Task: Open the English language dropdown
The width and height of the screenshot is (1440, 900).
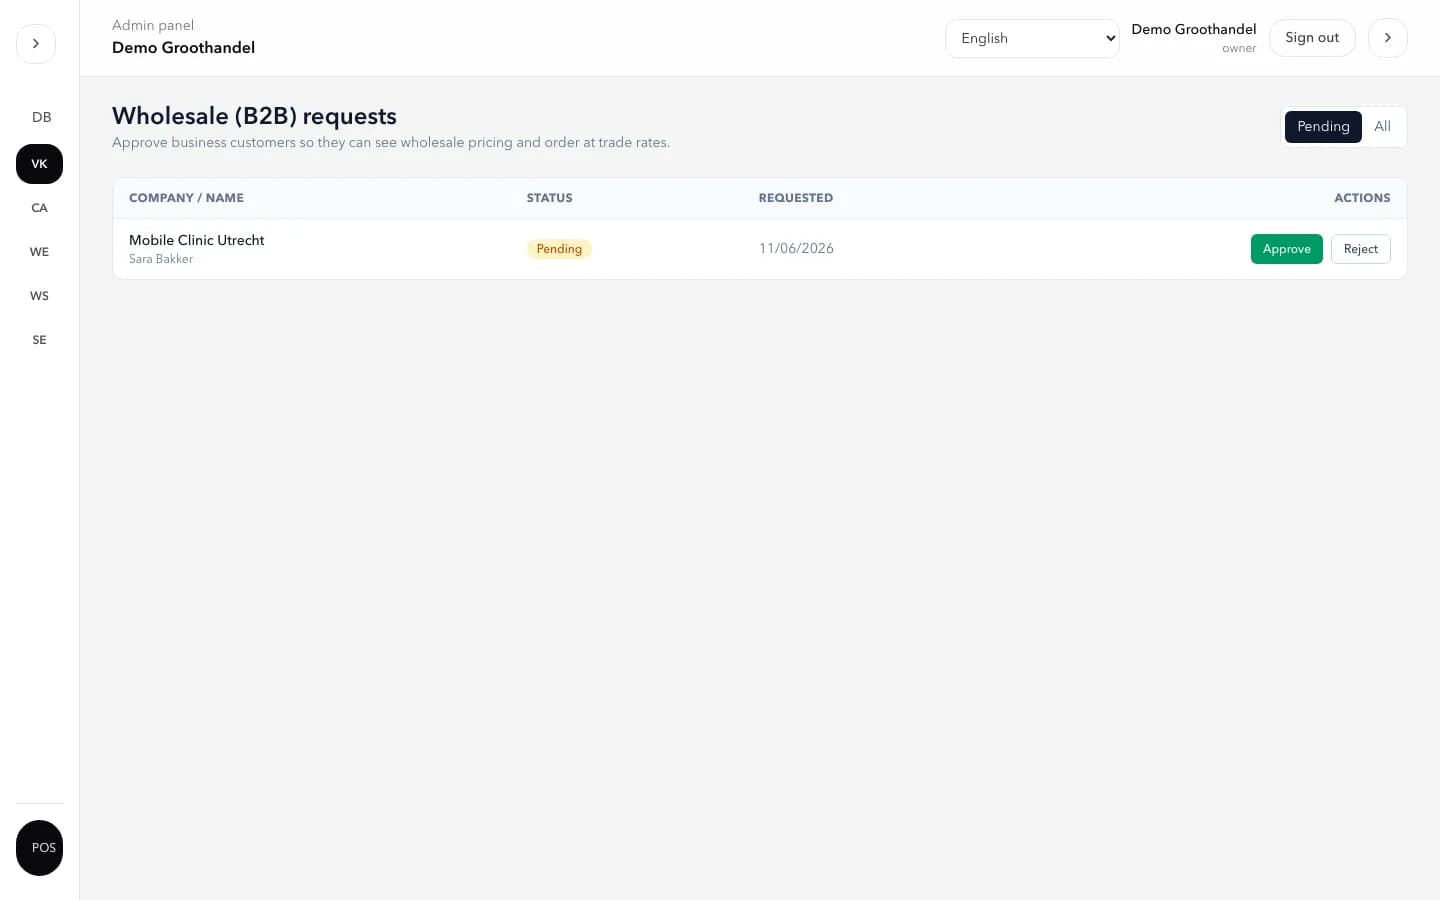Action: click(x=1032, y=38)
